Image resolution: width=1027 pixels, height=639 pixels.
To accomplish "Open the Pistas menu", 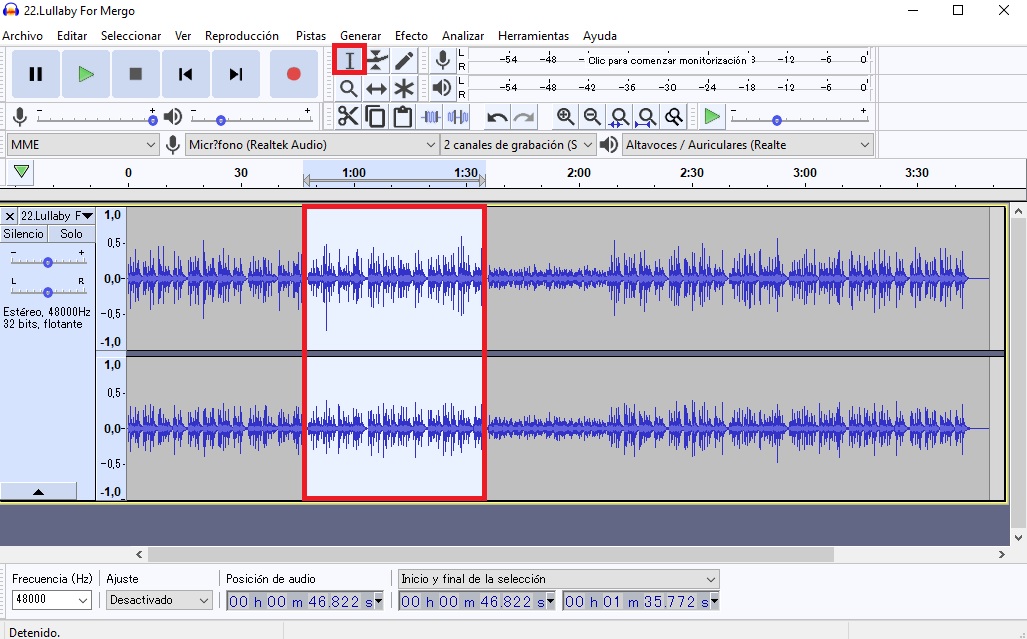I will pos(311,36).
